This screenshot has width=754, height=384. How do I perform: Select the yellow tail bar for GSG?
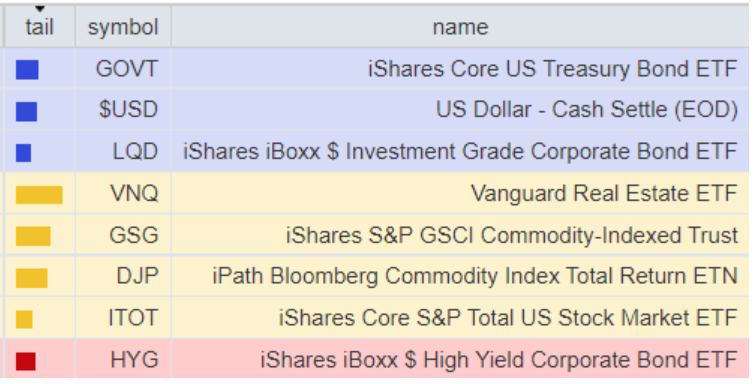point(33,236)
